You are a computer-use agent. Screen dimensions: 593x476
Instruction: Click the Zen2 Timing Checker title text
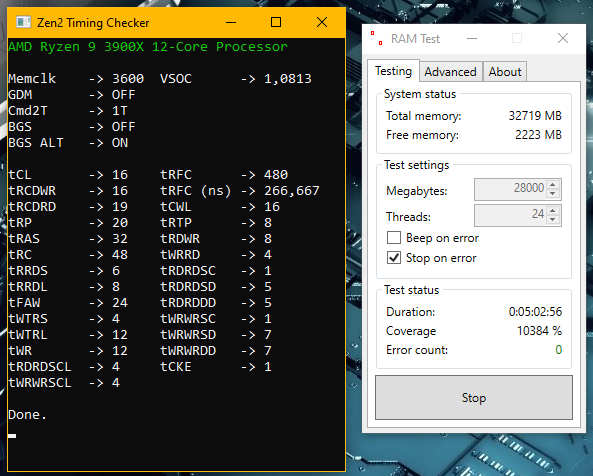click(x=93, y=23)
